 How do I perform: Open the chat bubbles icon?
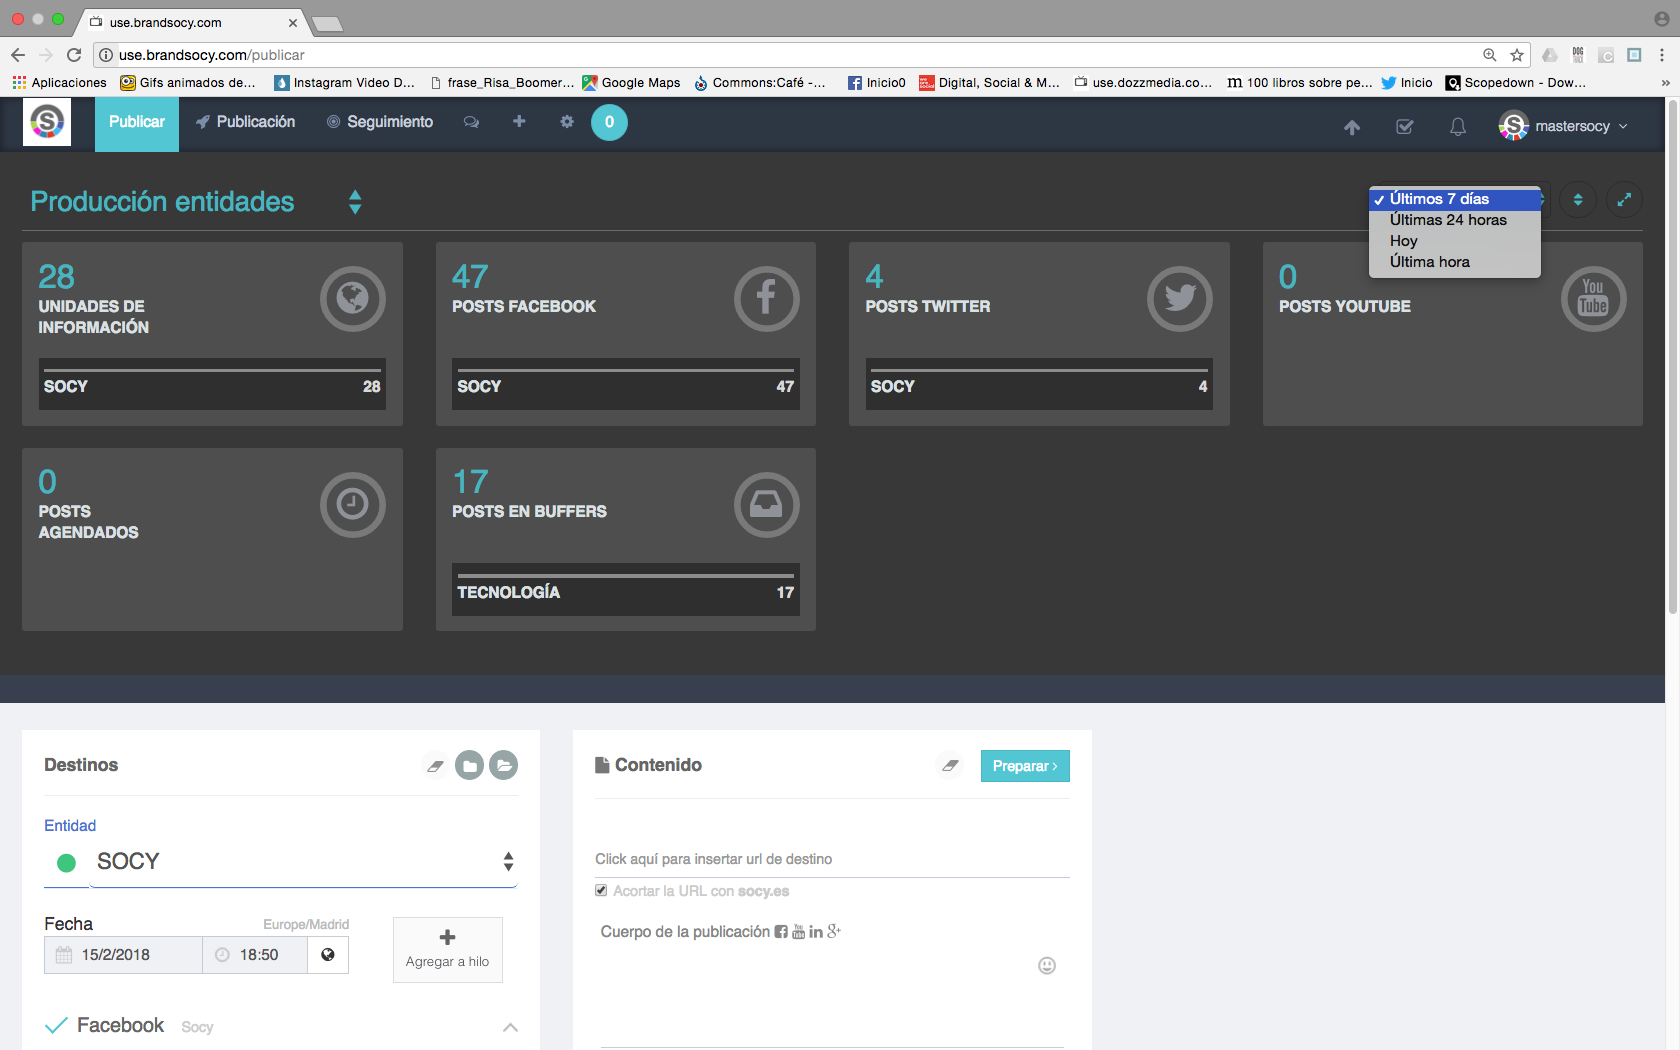(x=472, y=122)
